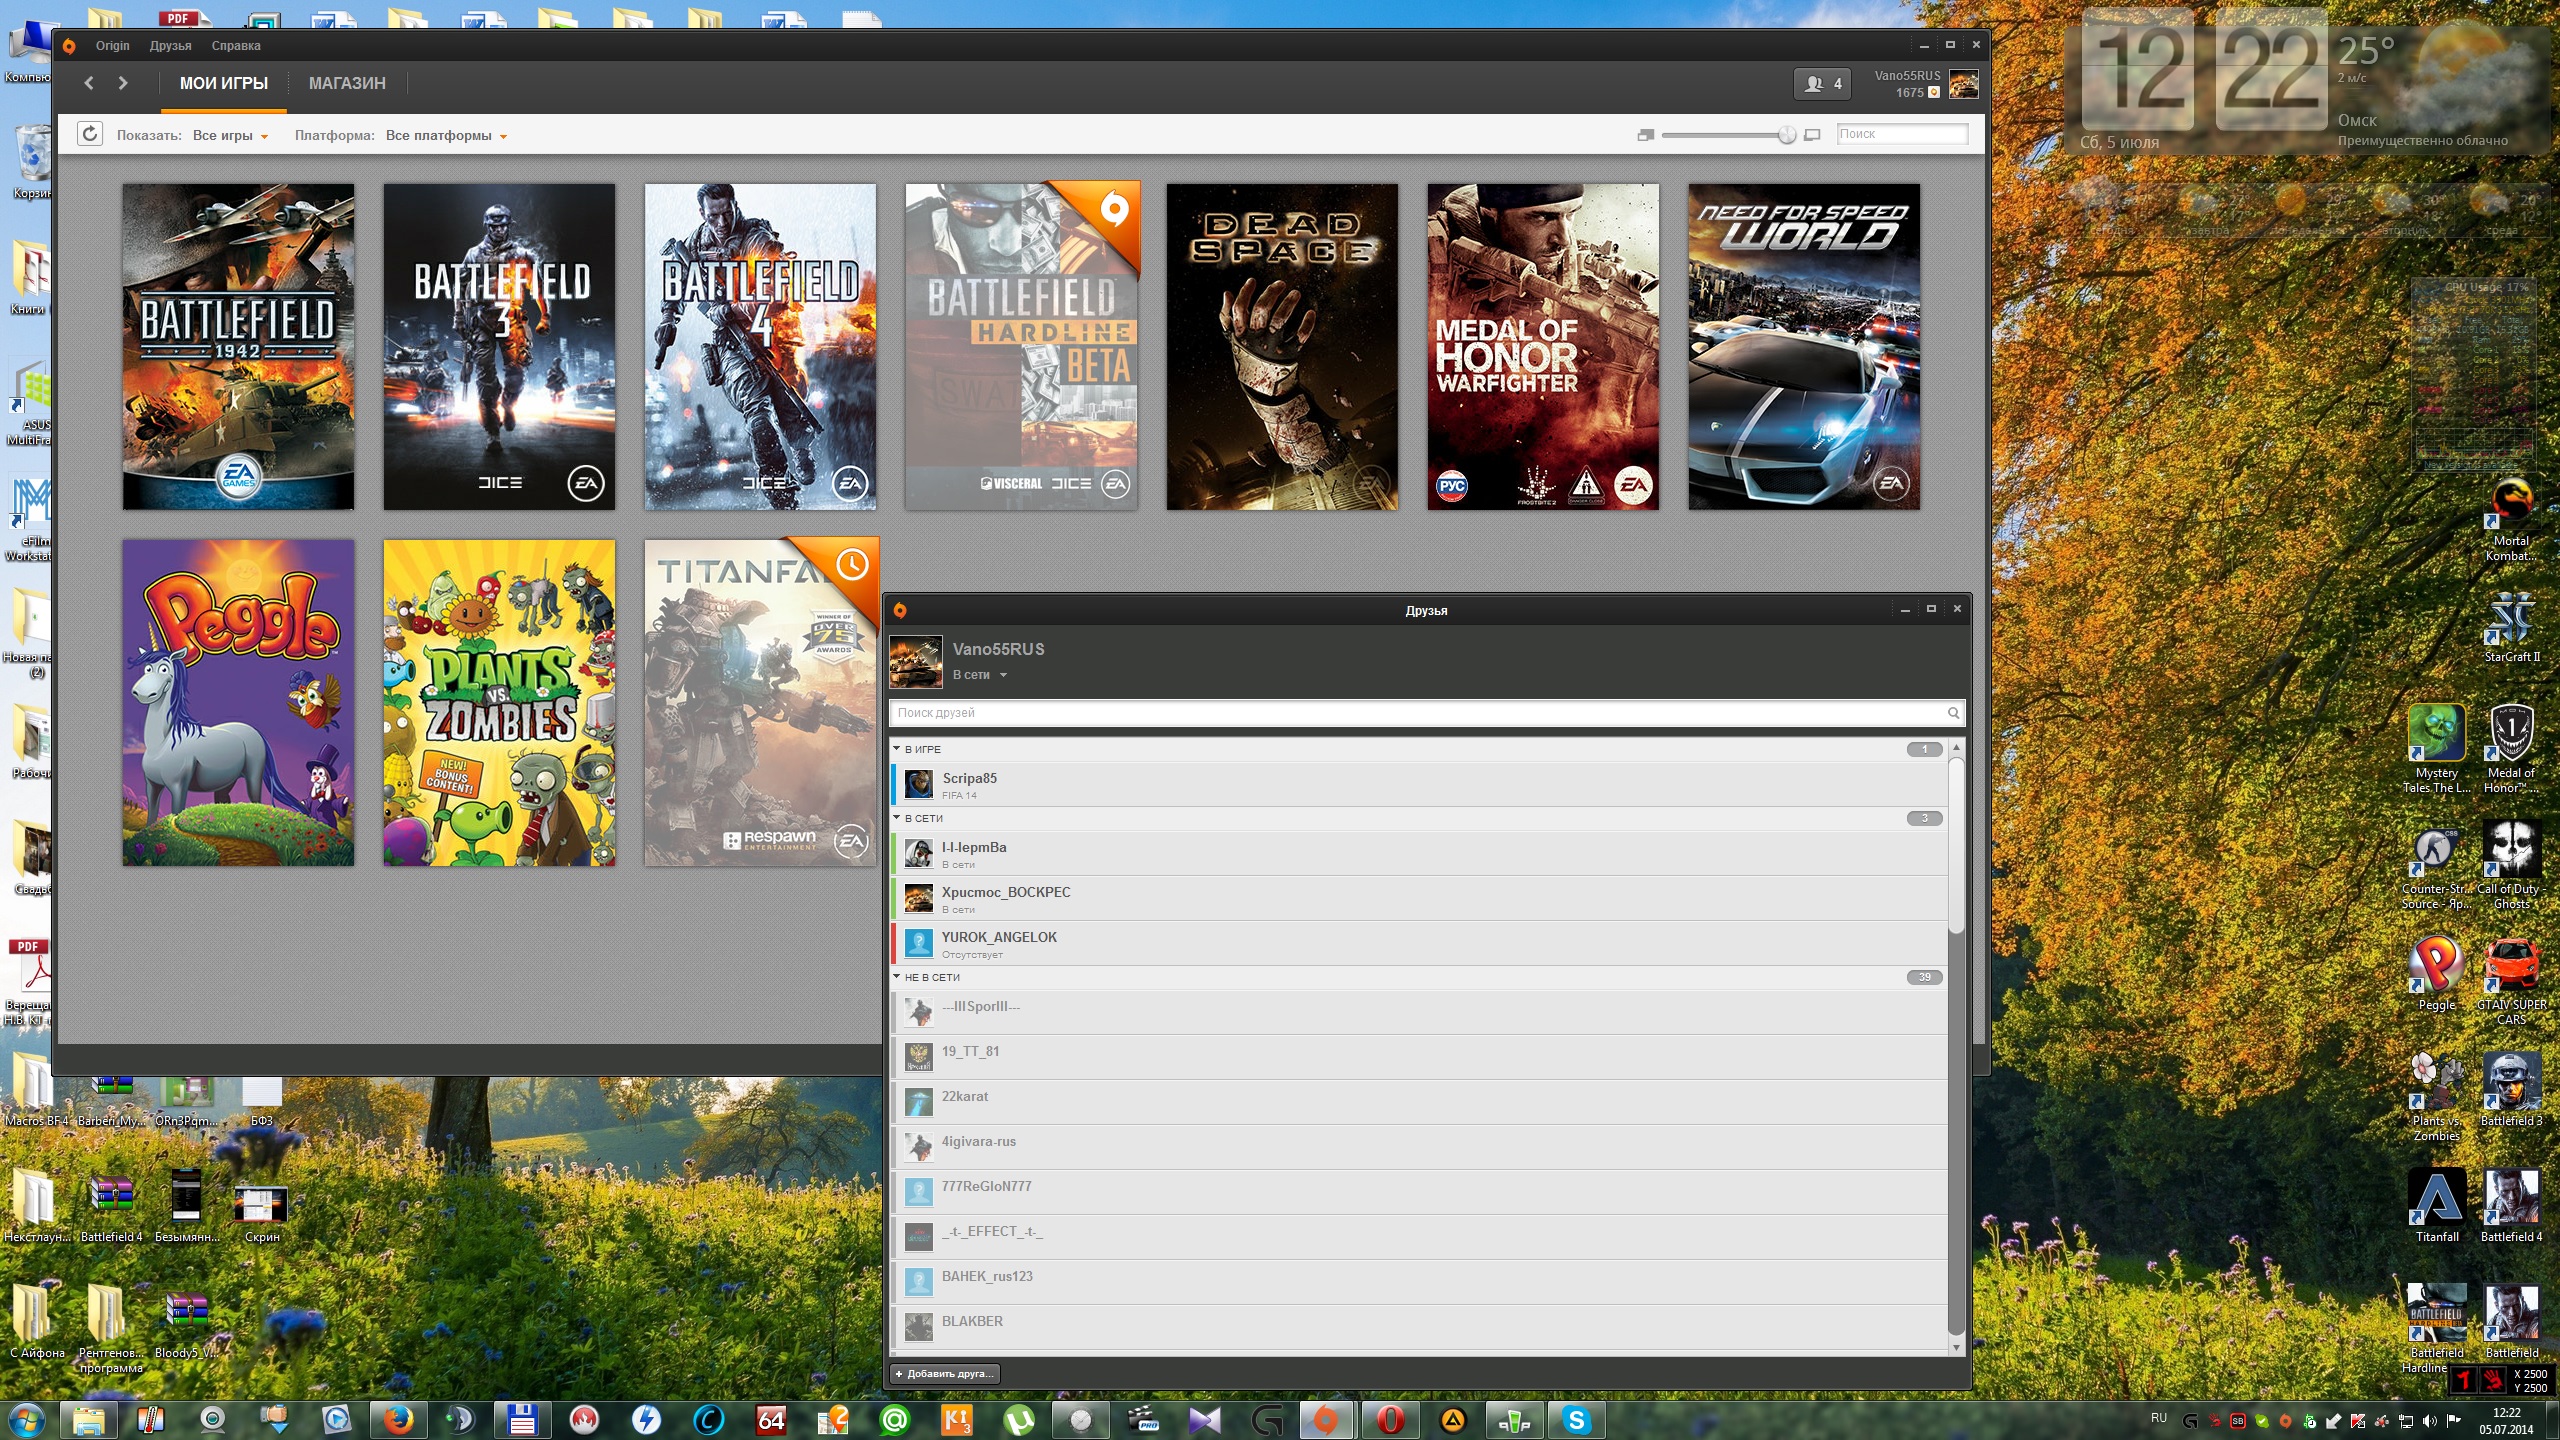Viewport: 2560px width, 1440px height.
Task: Open StarCraft II desktop shortcut
Action: point(2512,628)
